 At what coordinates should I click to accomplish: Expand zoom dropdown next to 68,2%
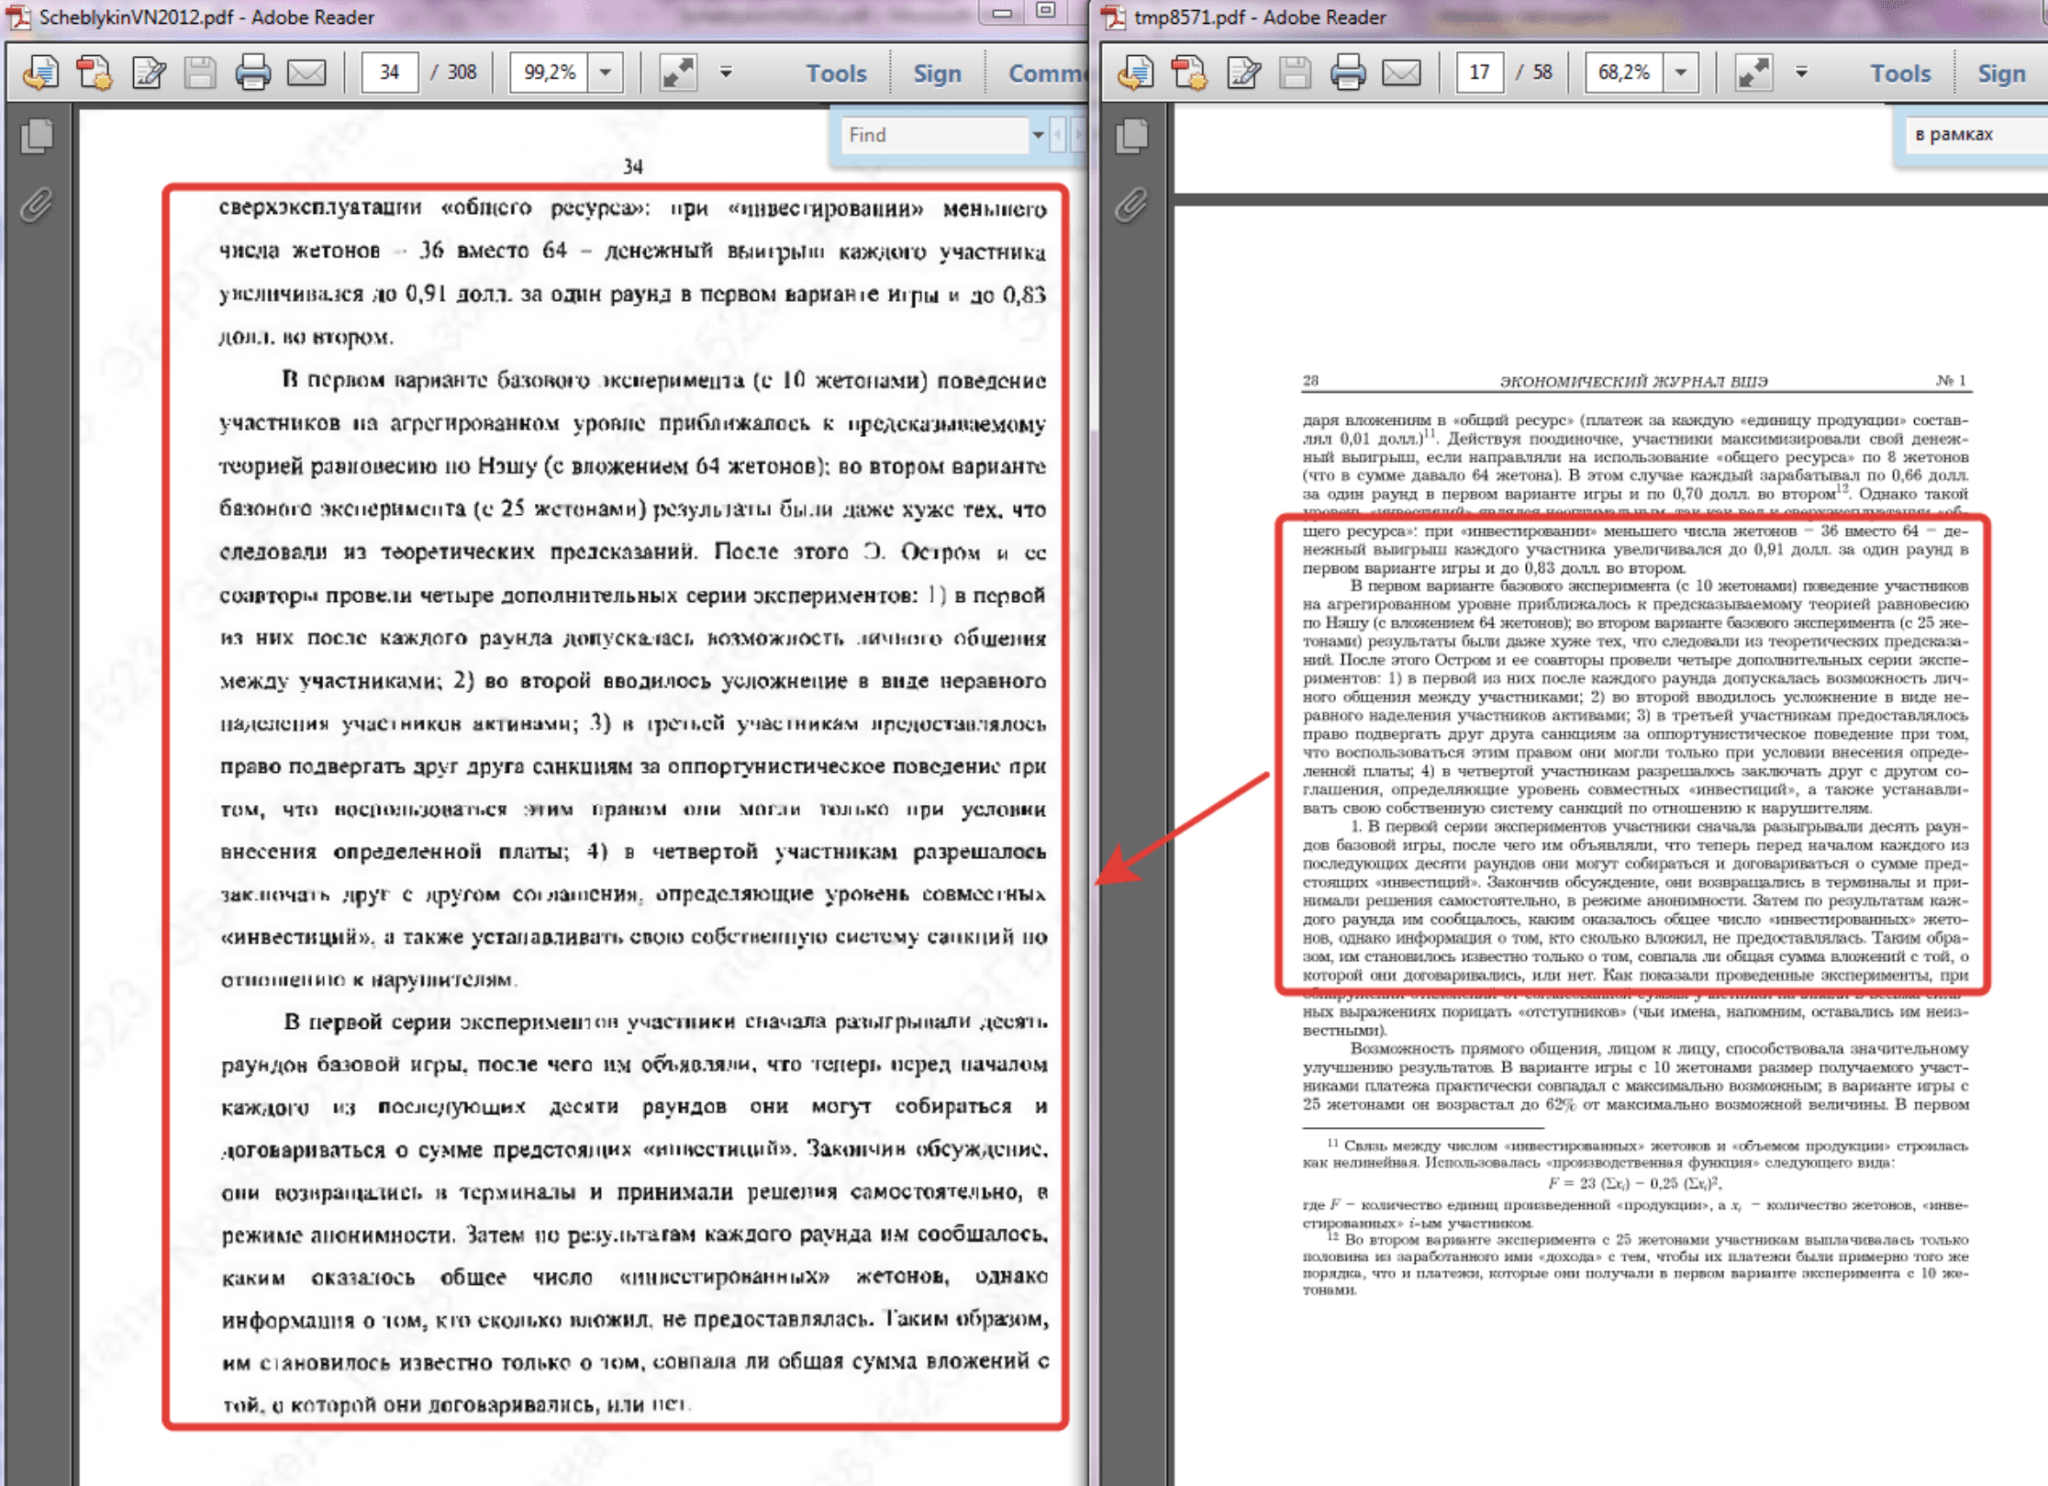point(1681,73)
